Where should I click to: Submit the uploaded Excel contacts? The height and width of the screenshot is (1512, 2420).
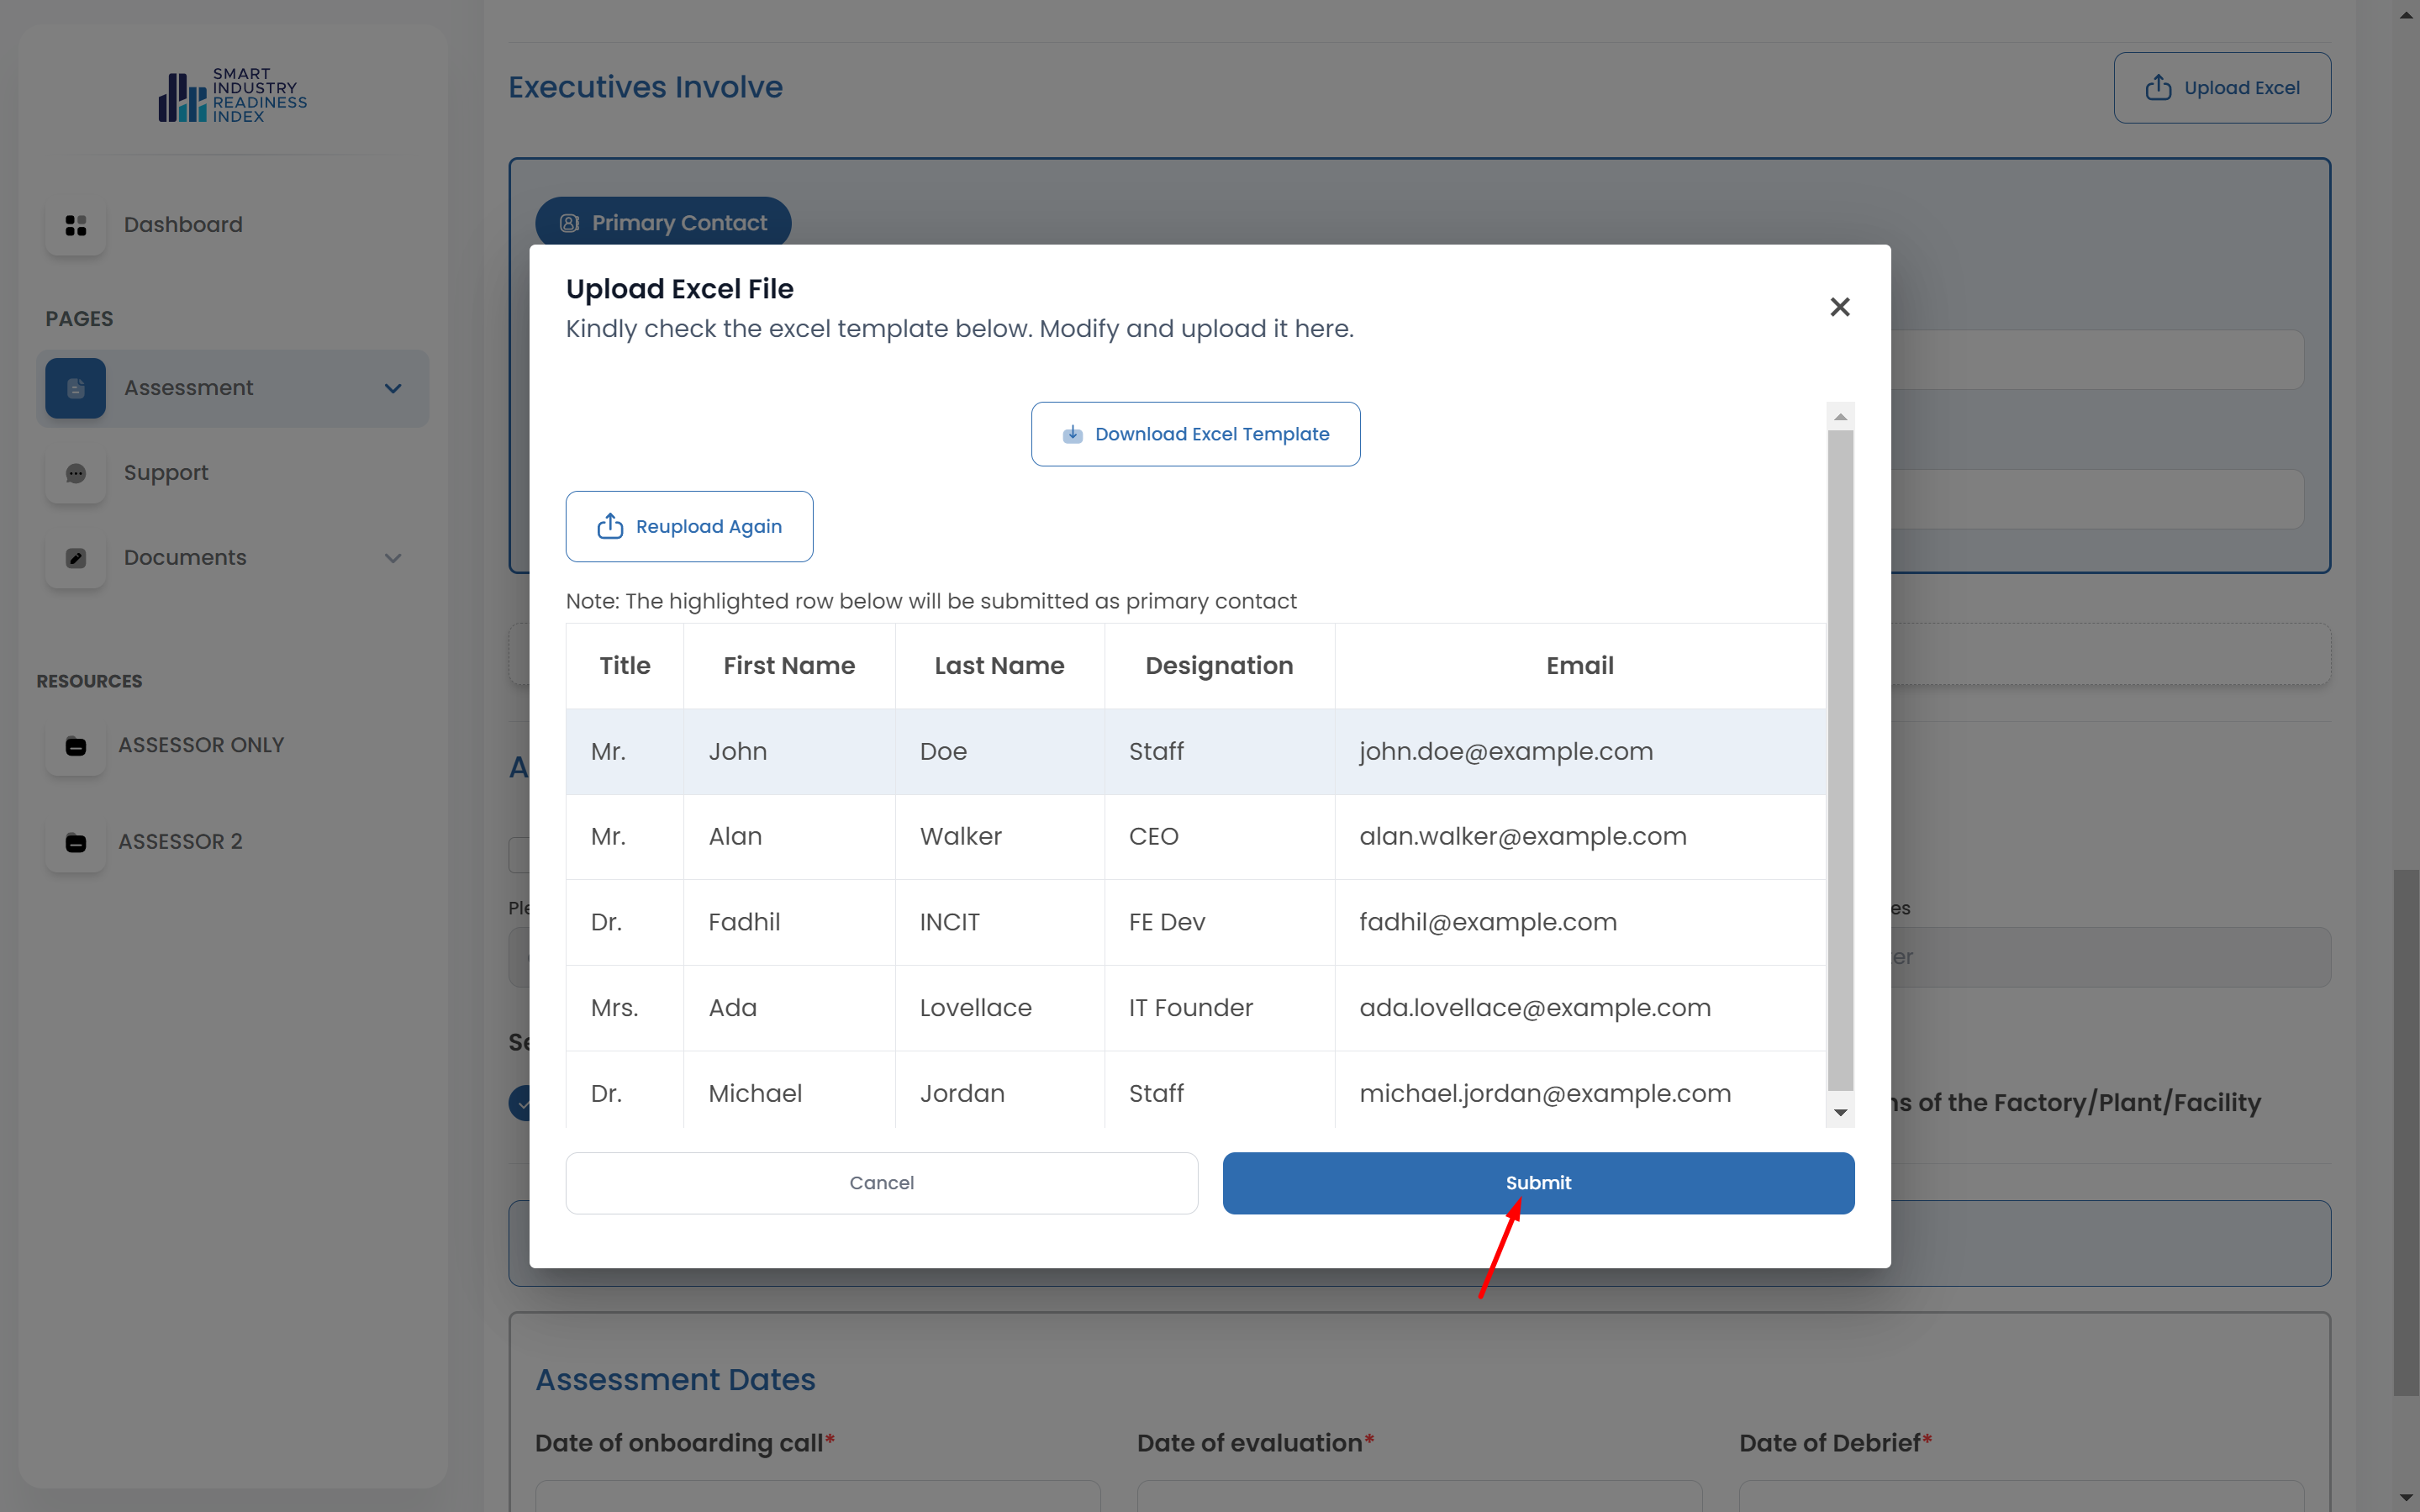[x=1537, y=1183]
